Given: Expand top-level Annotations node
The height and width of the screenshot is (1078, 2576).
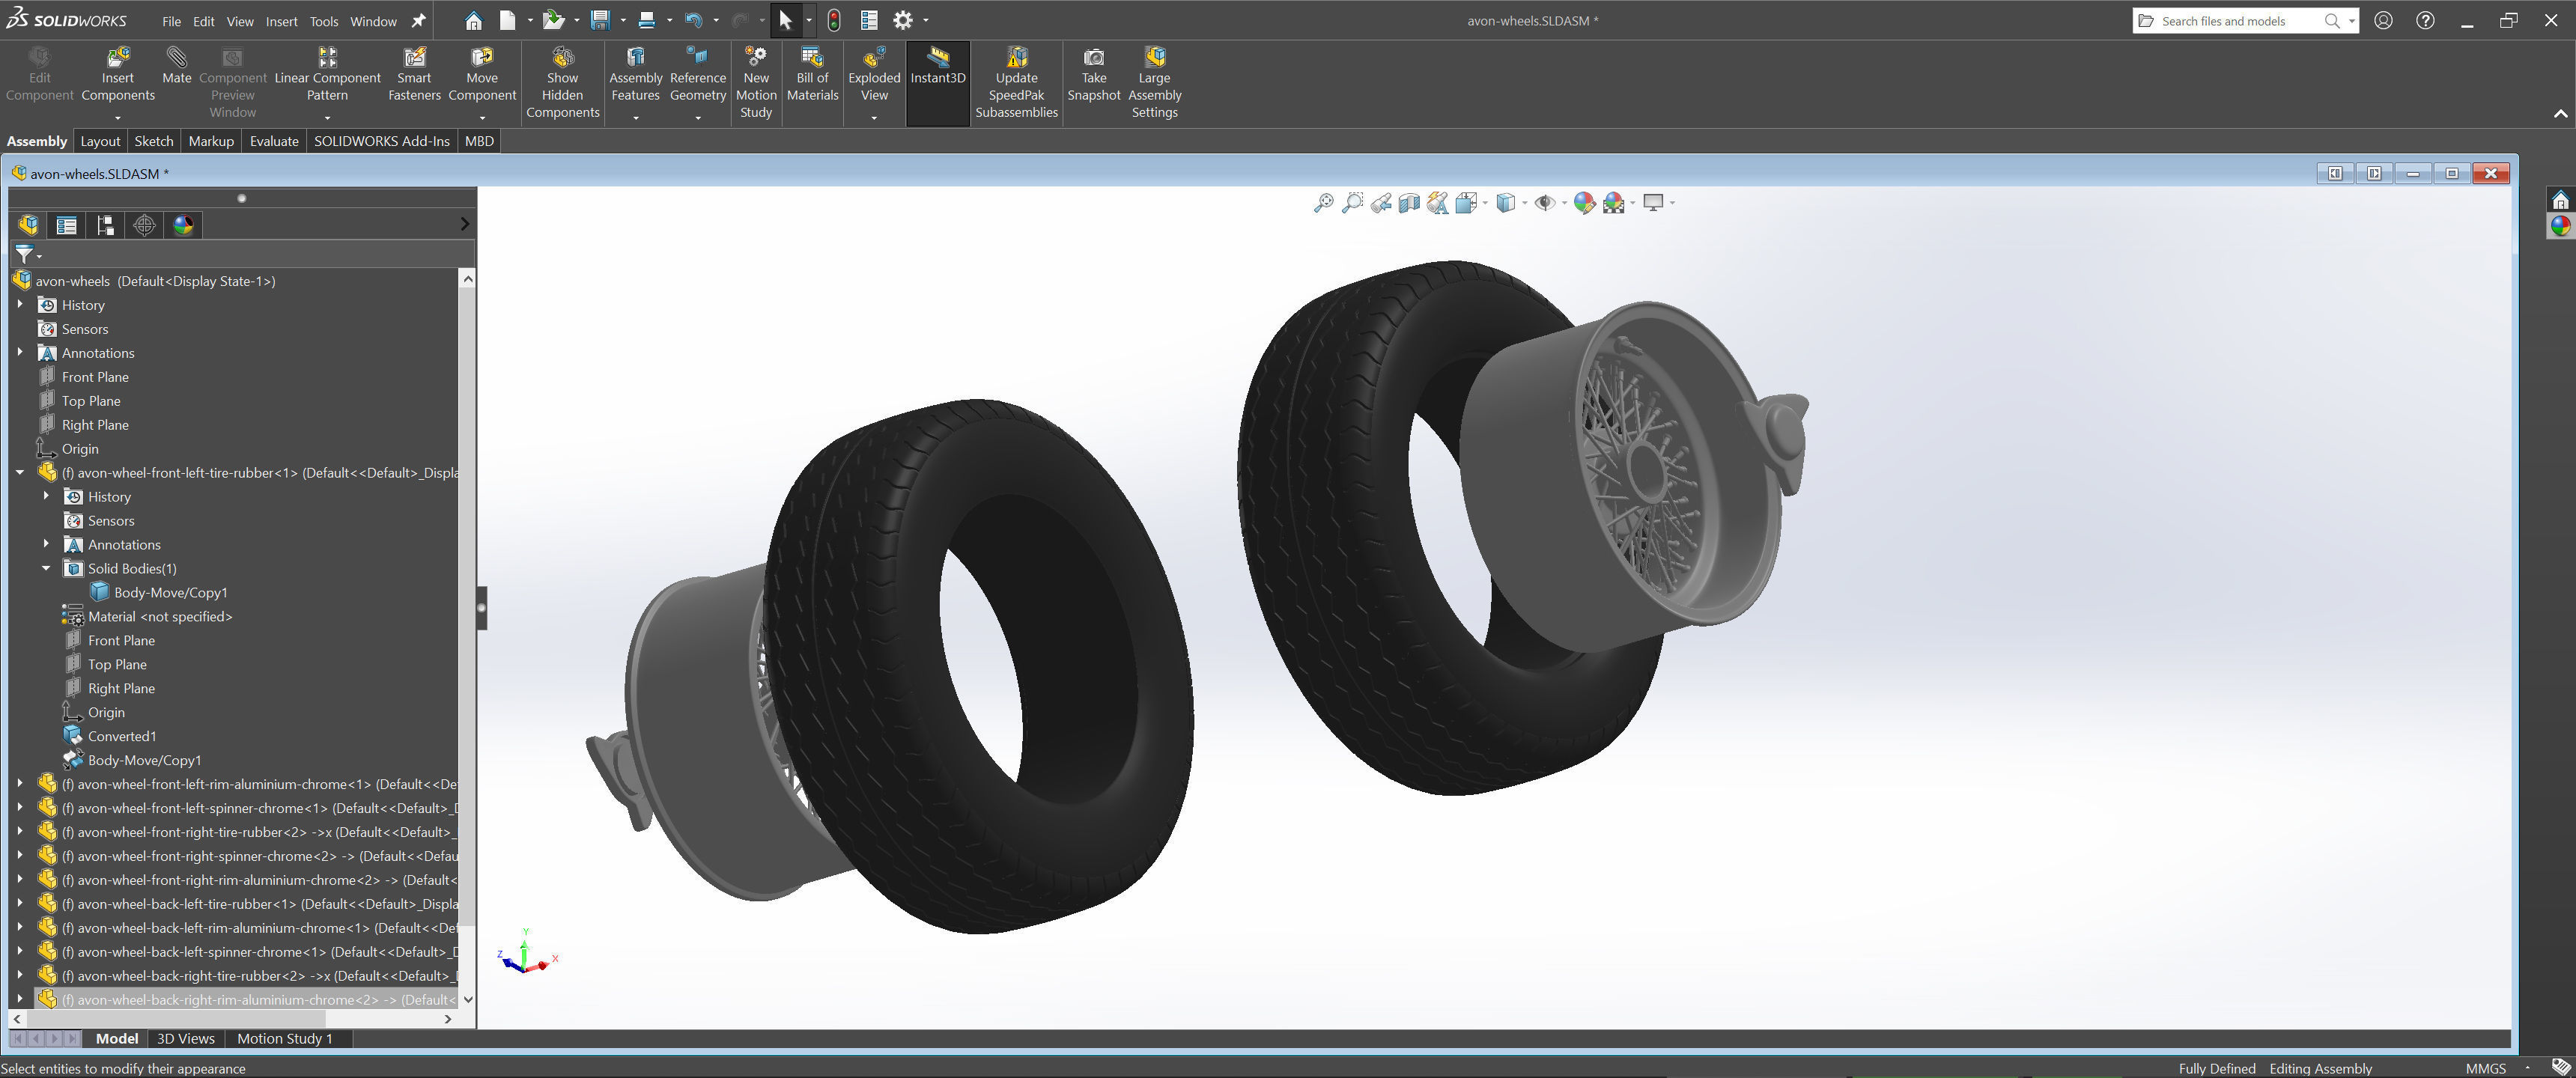Looking at the screenshot, I should point(20,352).
